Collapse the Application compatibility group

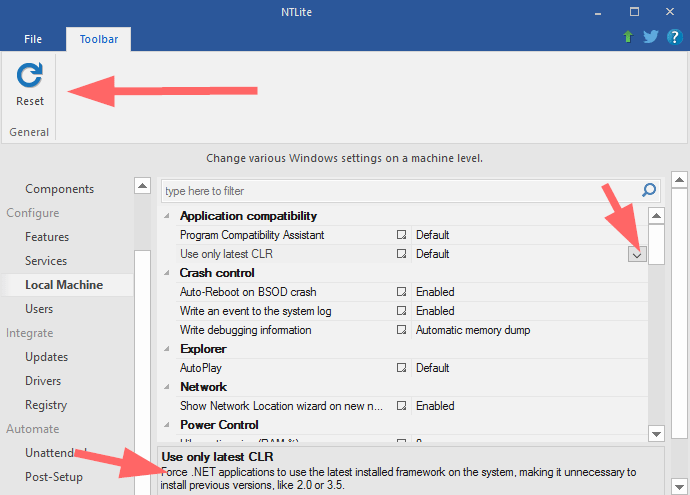coord(167,216)
